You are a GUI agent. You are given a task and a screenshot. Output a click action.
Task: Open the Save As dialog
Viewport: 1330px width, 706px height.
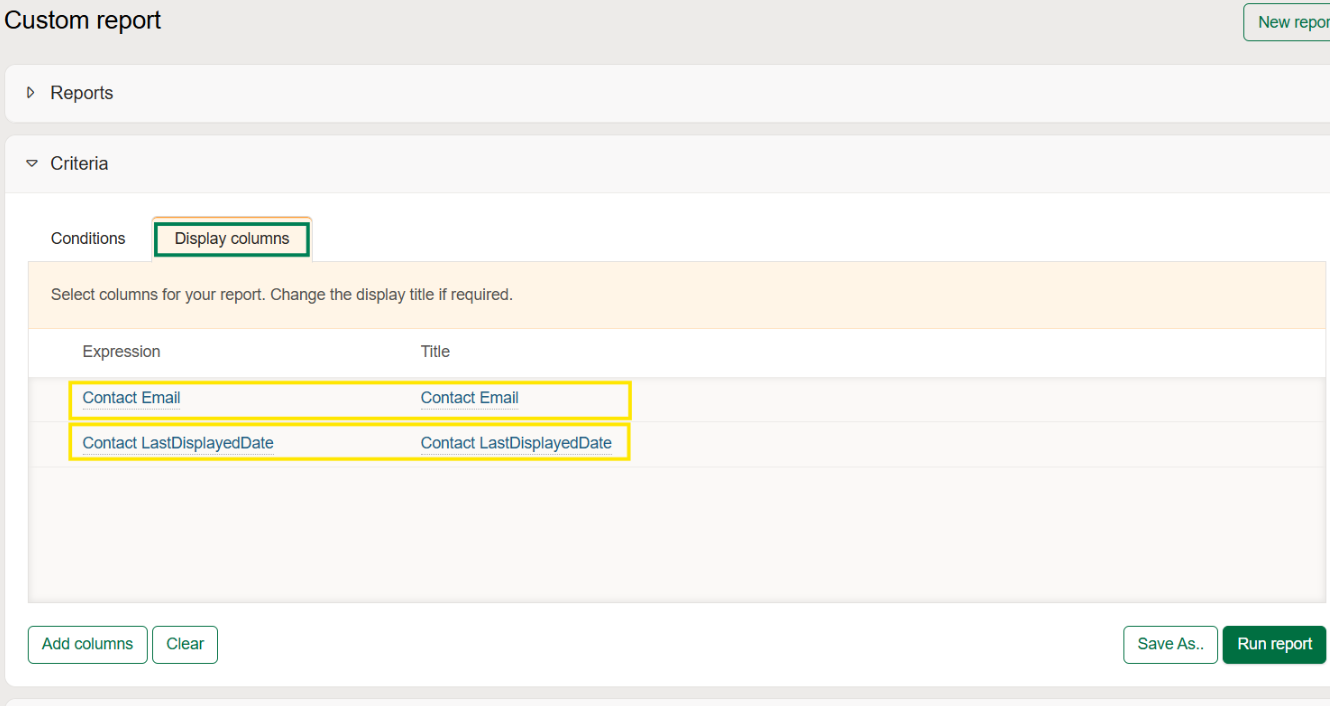[x=1170, y=644]
